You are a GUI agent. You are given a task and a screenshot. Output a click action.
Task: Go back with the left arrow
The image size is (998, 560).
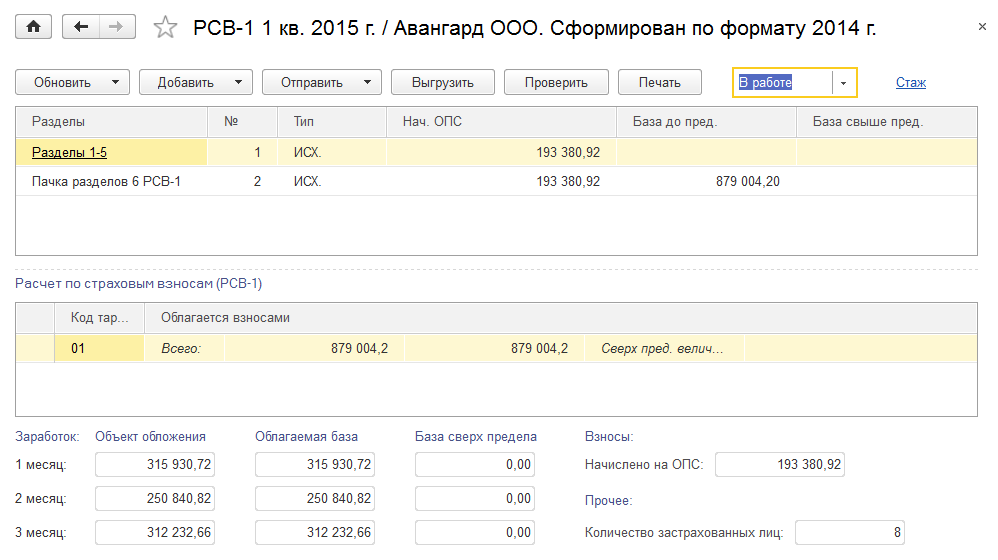tap(81, 27)
